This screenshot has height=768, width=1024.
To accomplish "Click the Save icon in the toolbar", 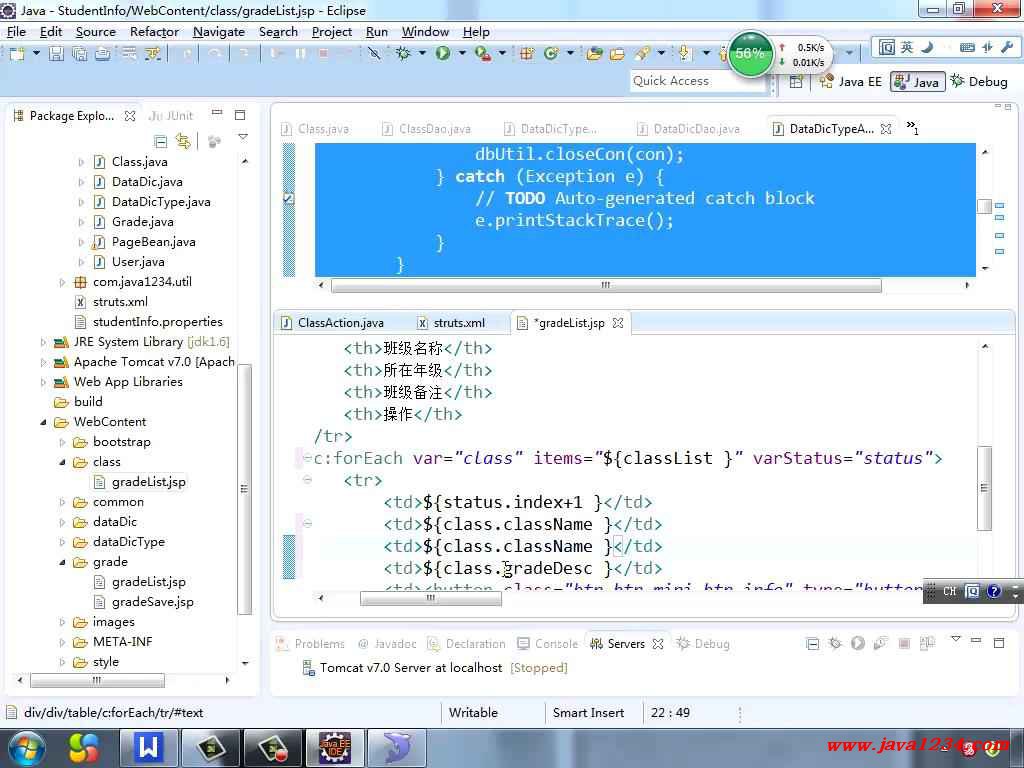I will (56, 54).
